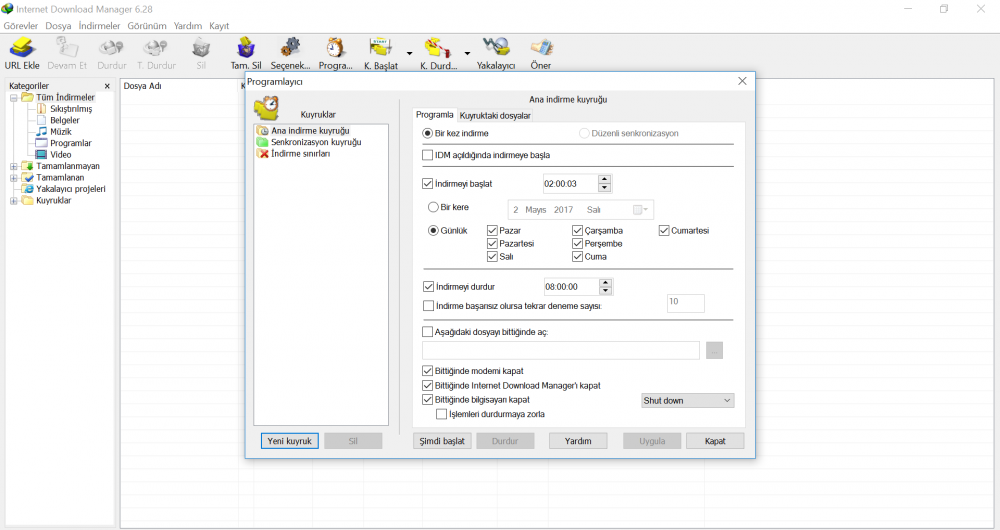Open the İndirmeler menu
Viewport: 1000px width, 530px height.
(99, 26)
